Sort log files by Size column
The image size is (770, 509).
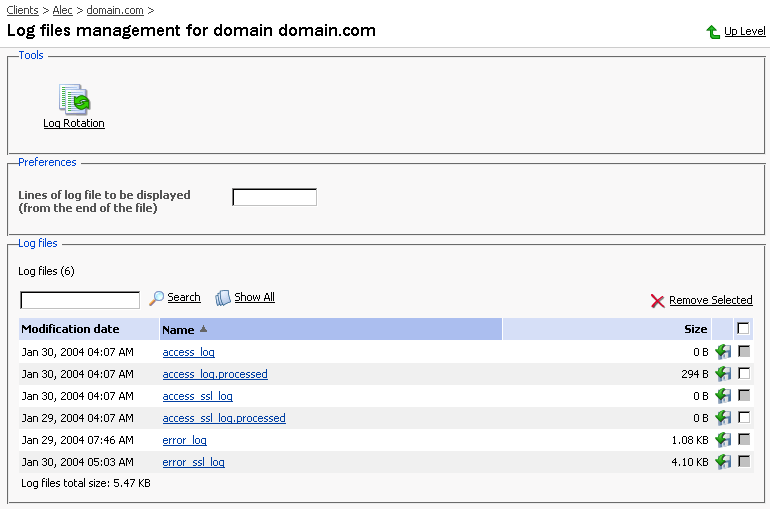[695, 329]
